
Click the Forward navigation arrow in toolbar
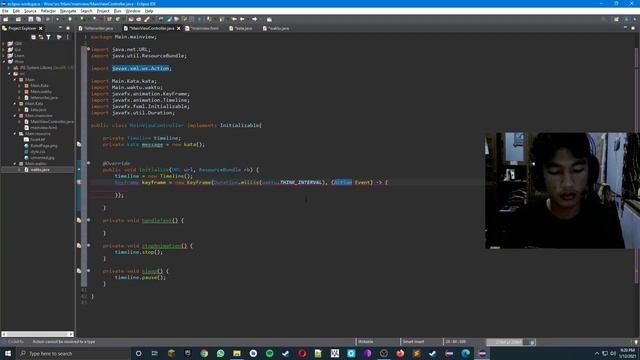(x=255, y=19)
